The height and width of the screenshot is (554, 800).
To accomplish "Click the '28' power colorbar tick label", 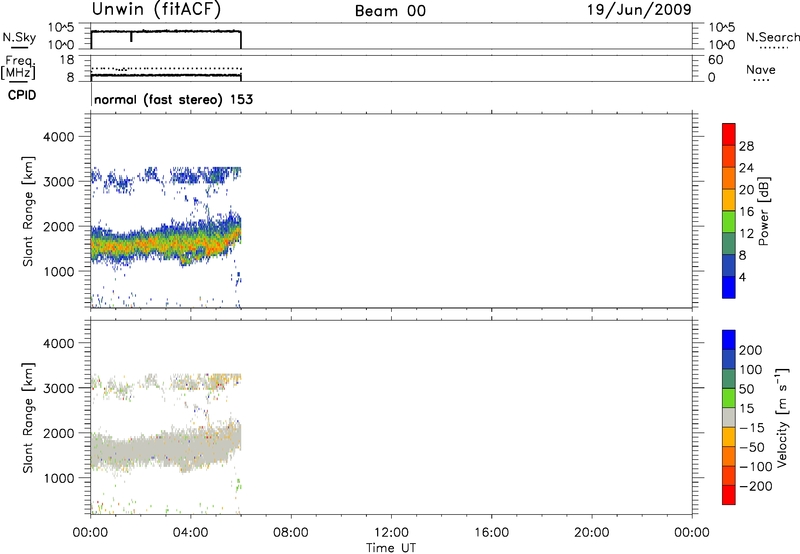I will tap(746, 146).
